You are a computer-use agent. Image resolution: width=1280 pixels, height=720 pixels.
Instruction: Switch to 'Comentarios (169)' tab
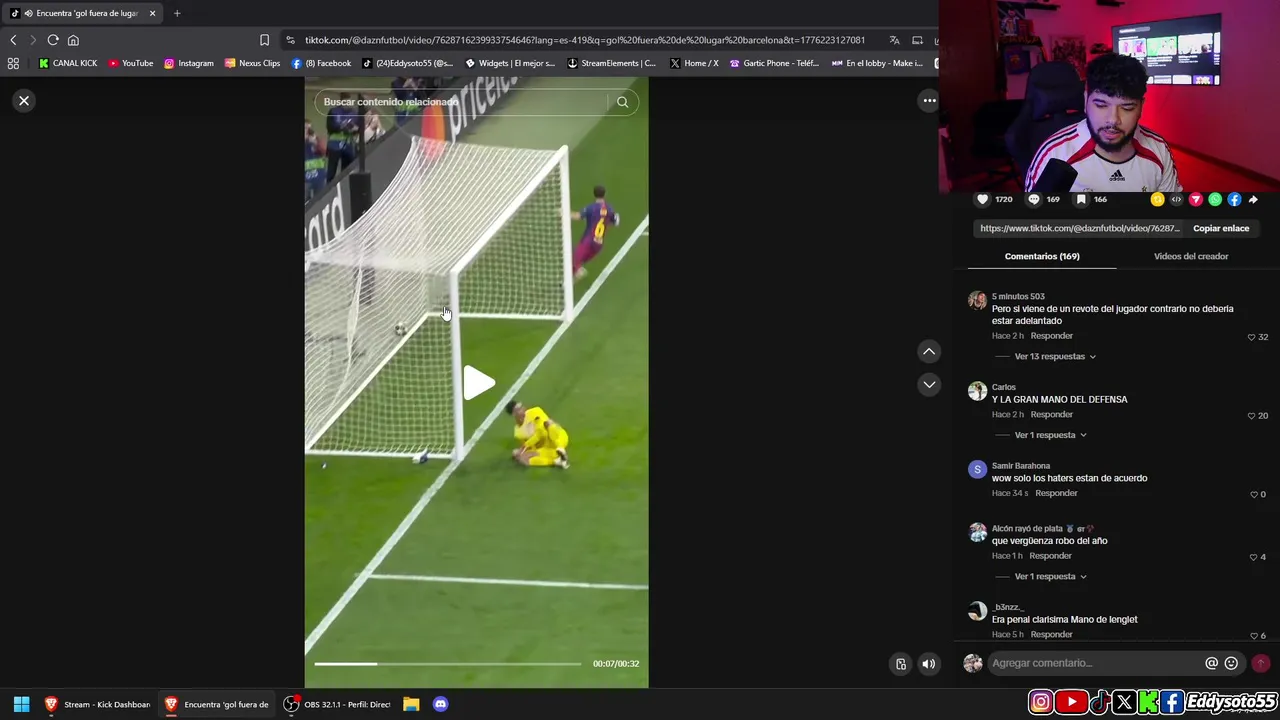[1042, 256]
